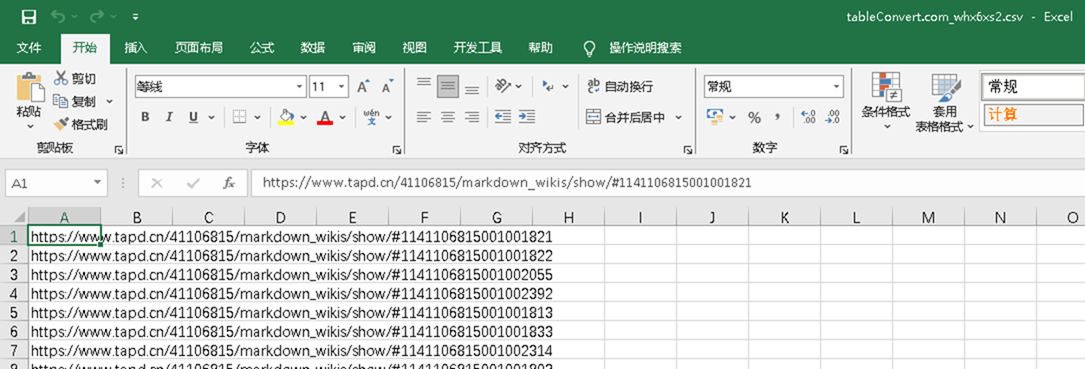Align text right
Viewport: 1085px width, 369px height.
click(x=472, y=117)
